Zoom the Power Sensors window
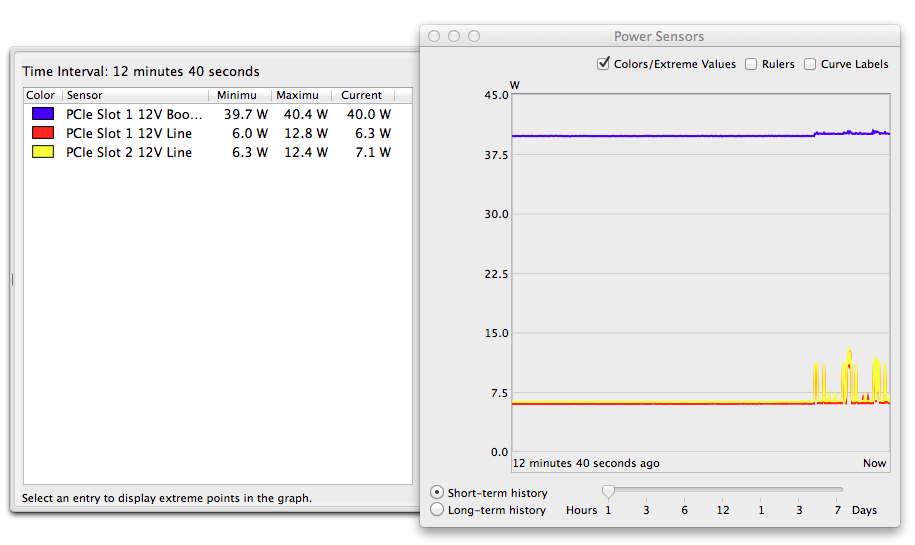 [474, 36]
